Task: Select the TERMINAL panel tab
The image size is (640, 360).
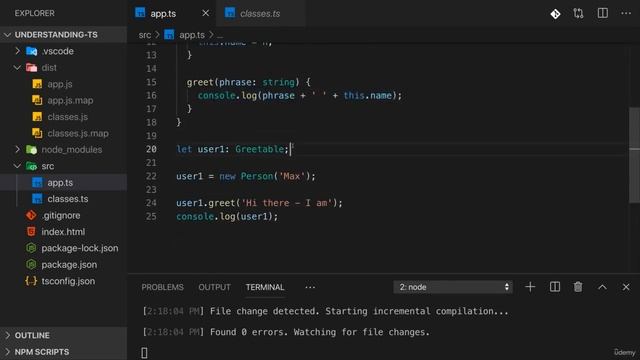Action: point(265,287)
